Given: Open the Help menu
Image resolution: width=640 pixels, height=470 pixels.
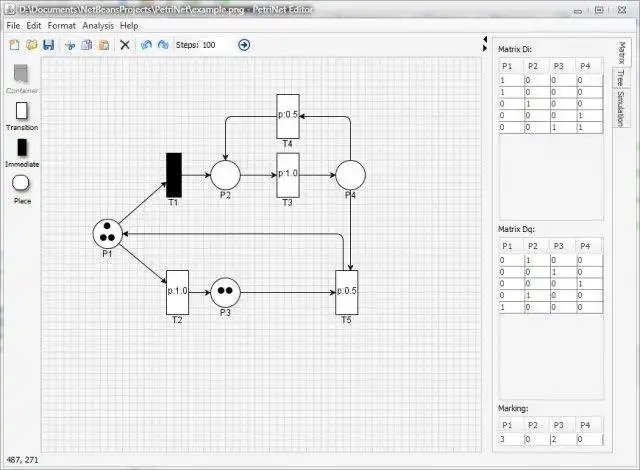Looking at the screenshot, I should 129,26.
